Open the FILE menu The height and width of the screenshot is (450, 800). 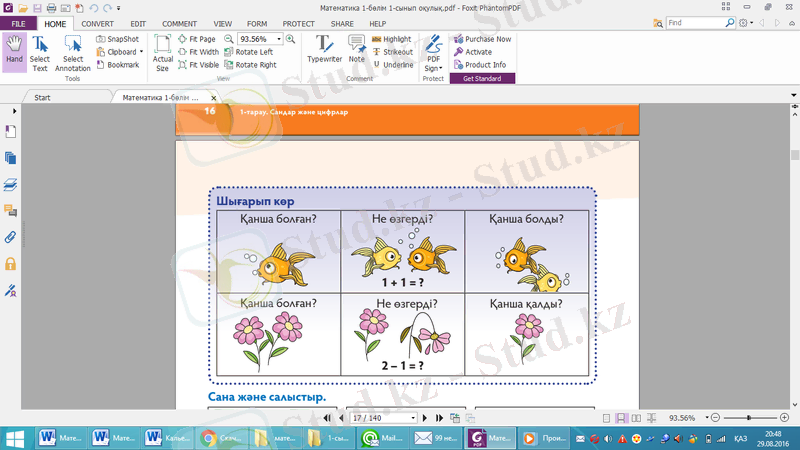click(18, 22)
